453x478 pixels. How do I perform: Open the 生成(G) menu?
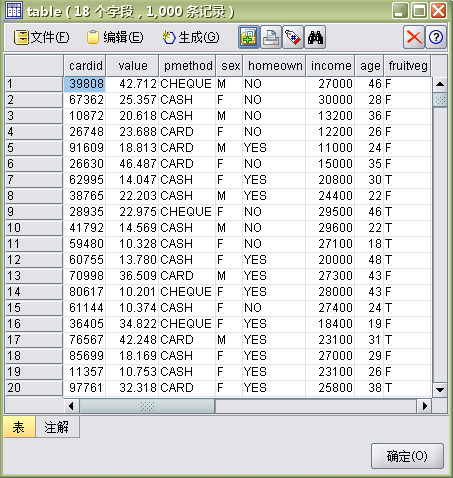pos(191,37)
